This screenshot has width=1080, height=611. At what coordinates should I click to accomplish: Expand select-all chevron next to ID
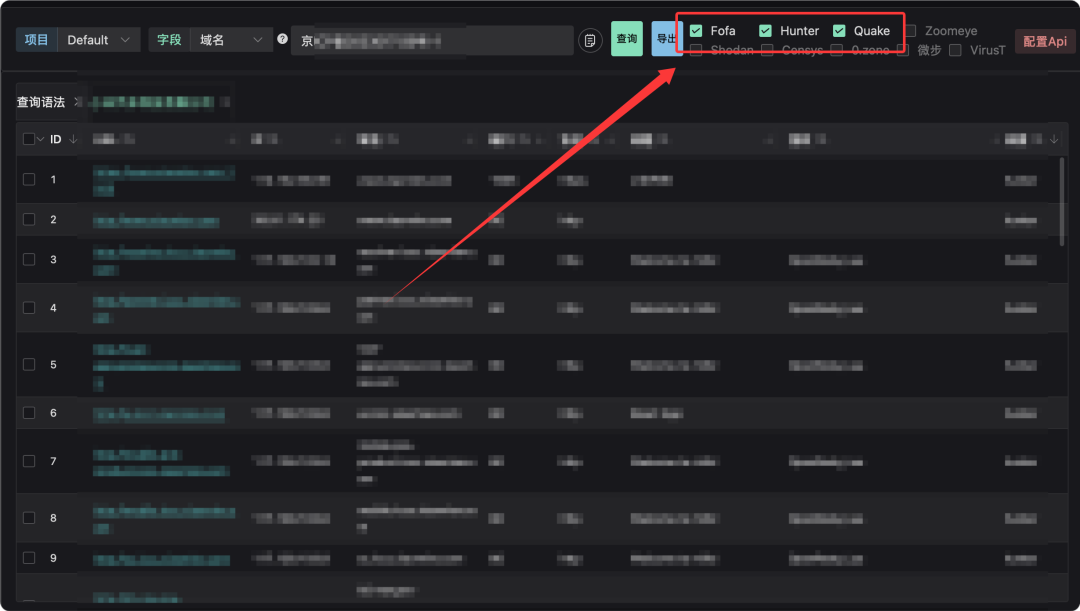point(41,139)
